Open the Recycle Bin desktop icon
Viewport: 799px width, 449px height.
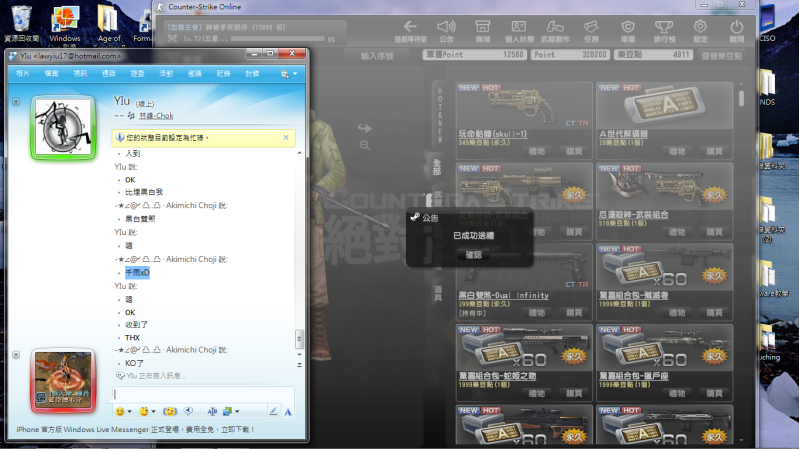click(21, 23)
